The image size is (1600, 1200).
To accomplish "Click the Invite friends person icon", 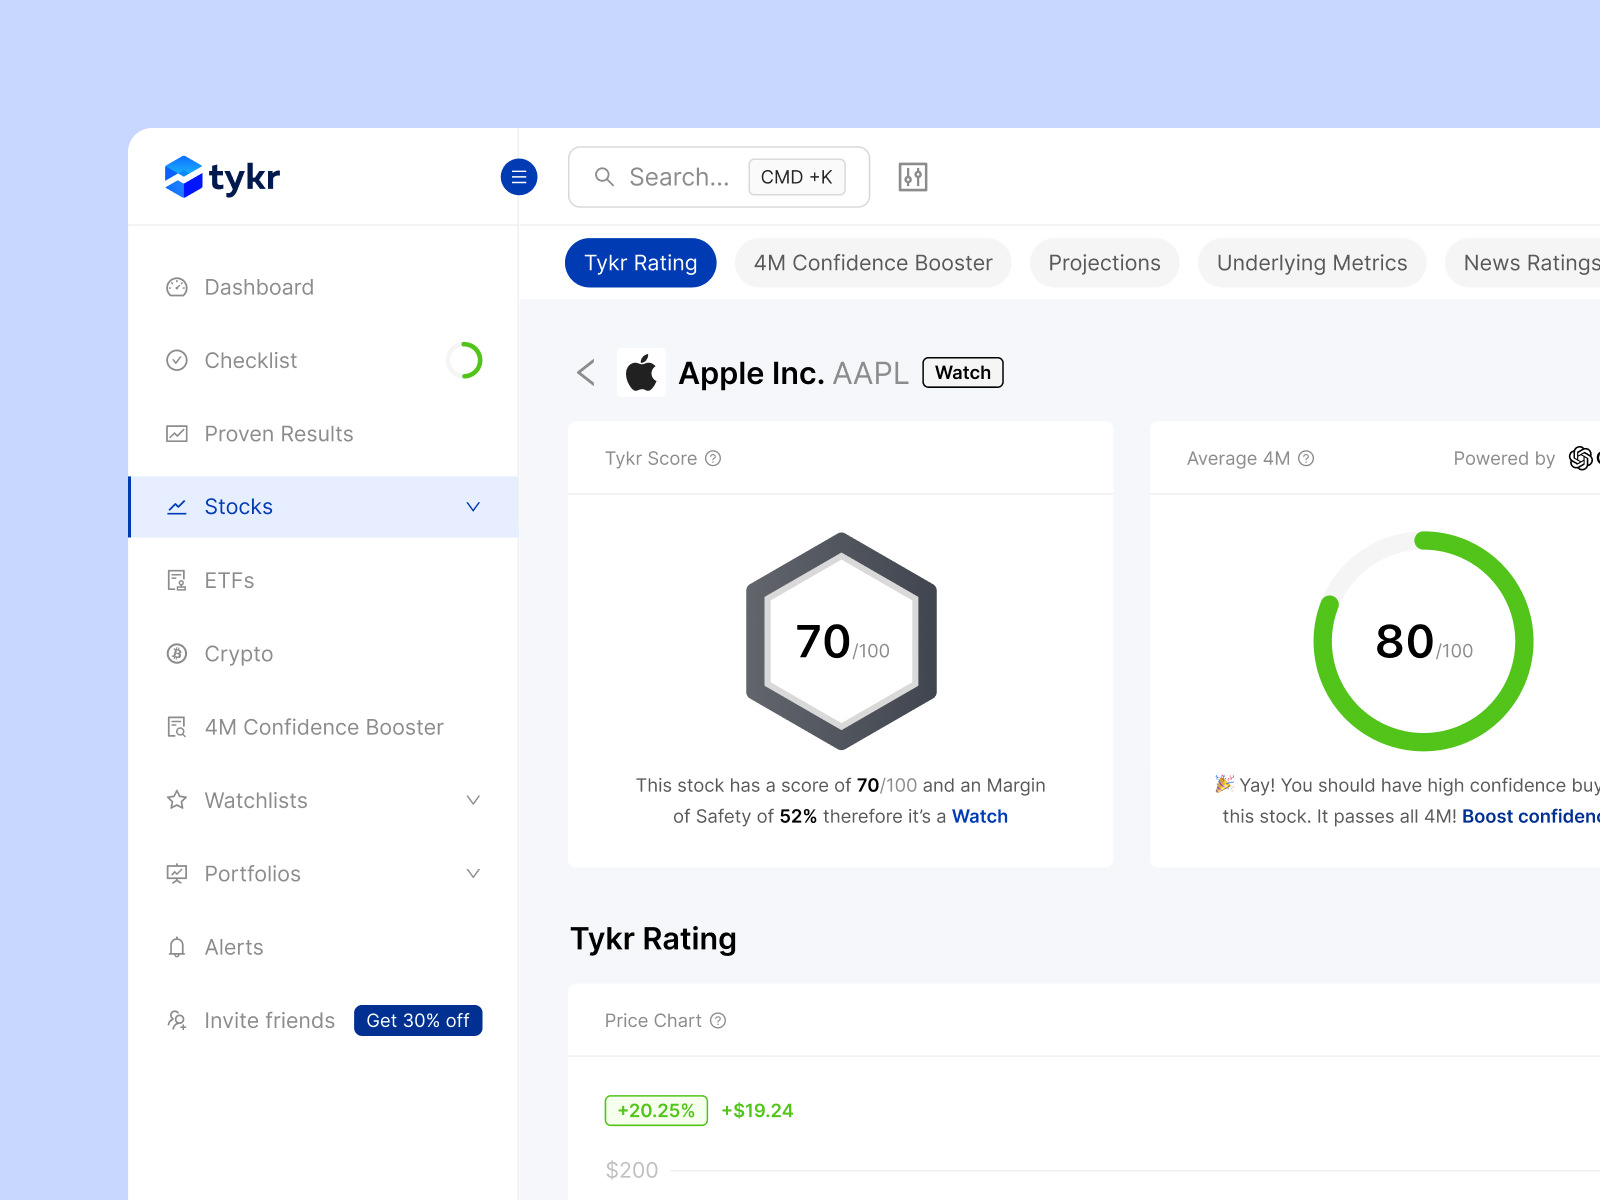I will (x=177, y=1020).
